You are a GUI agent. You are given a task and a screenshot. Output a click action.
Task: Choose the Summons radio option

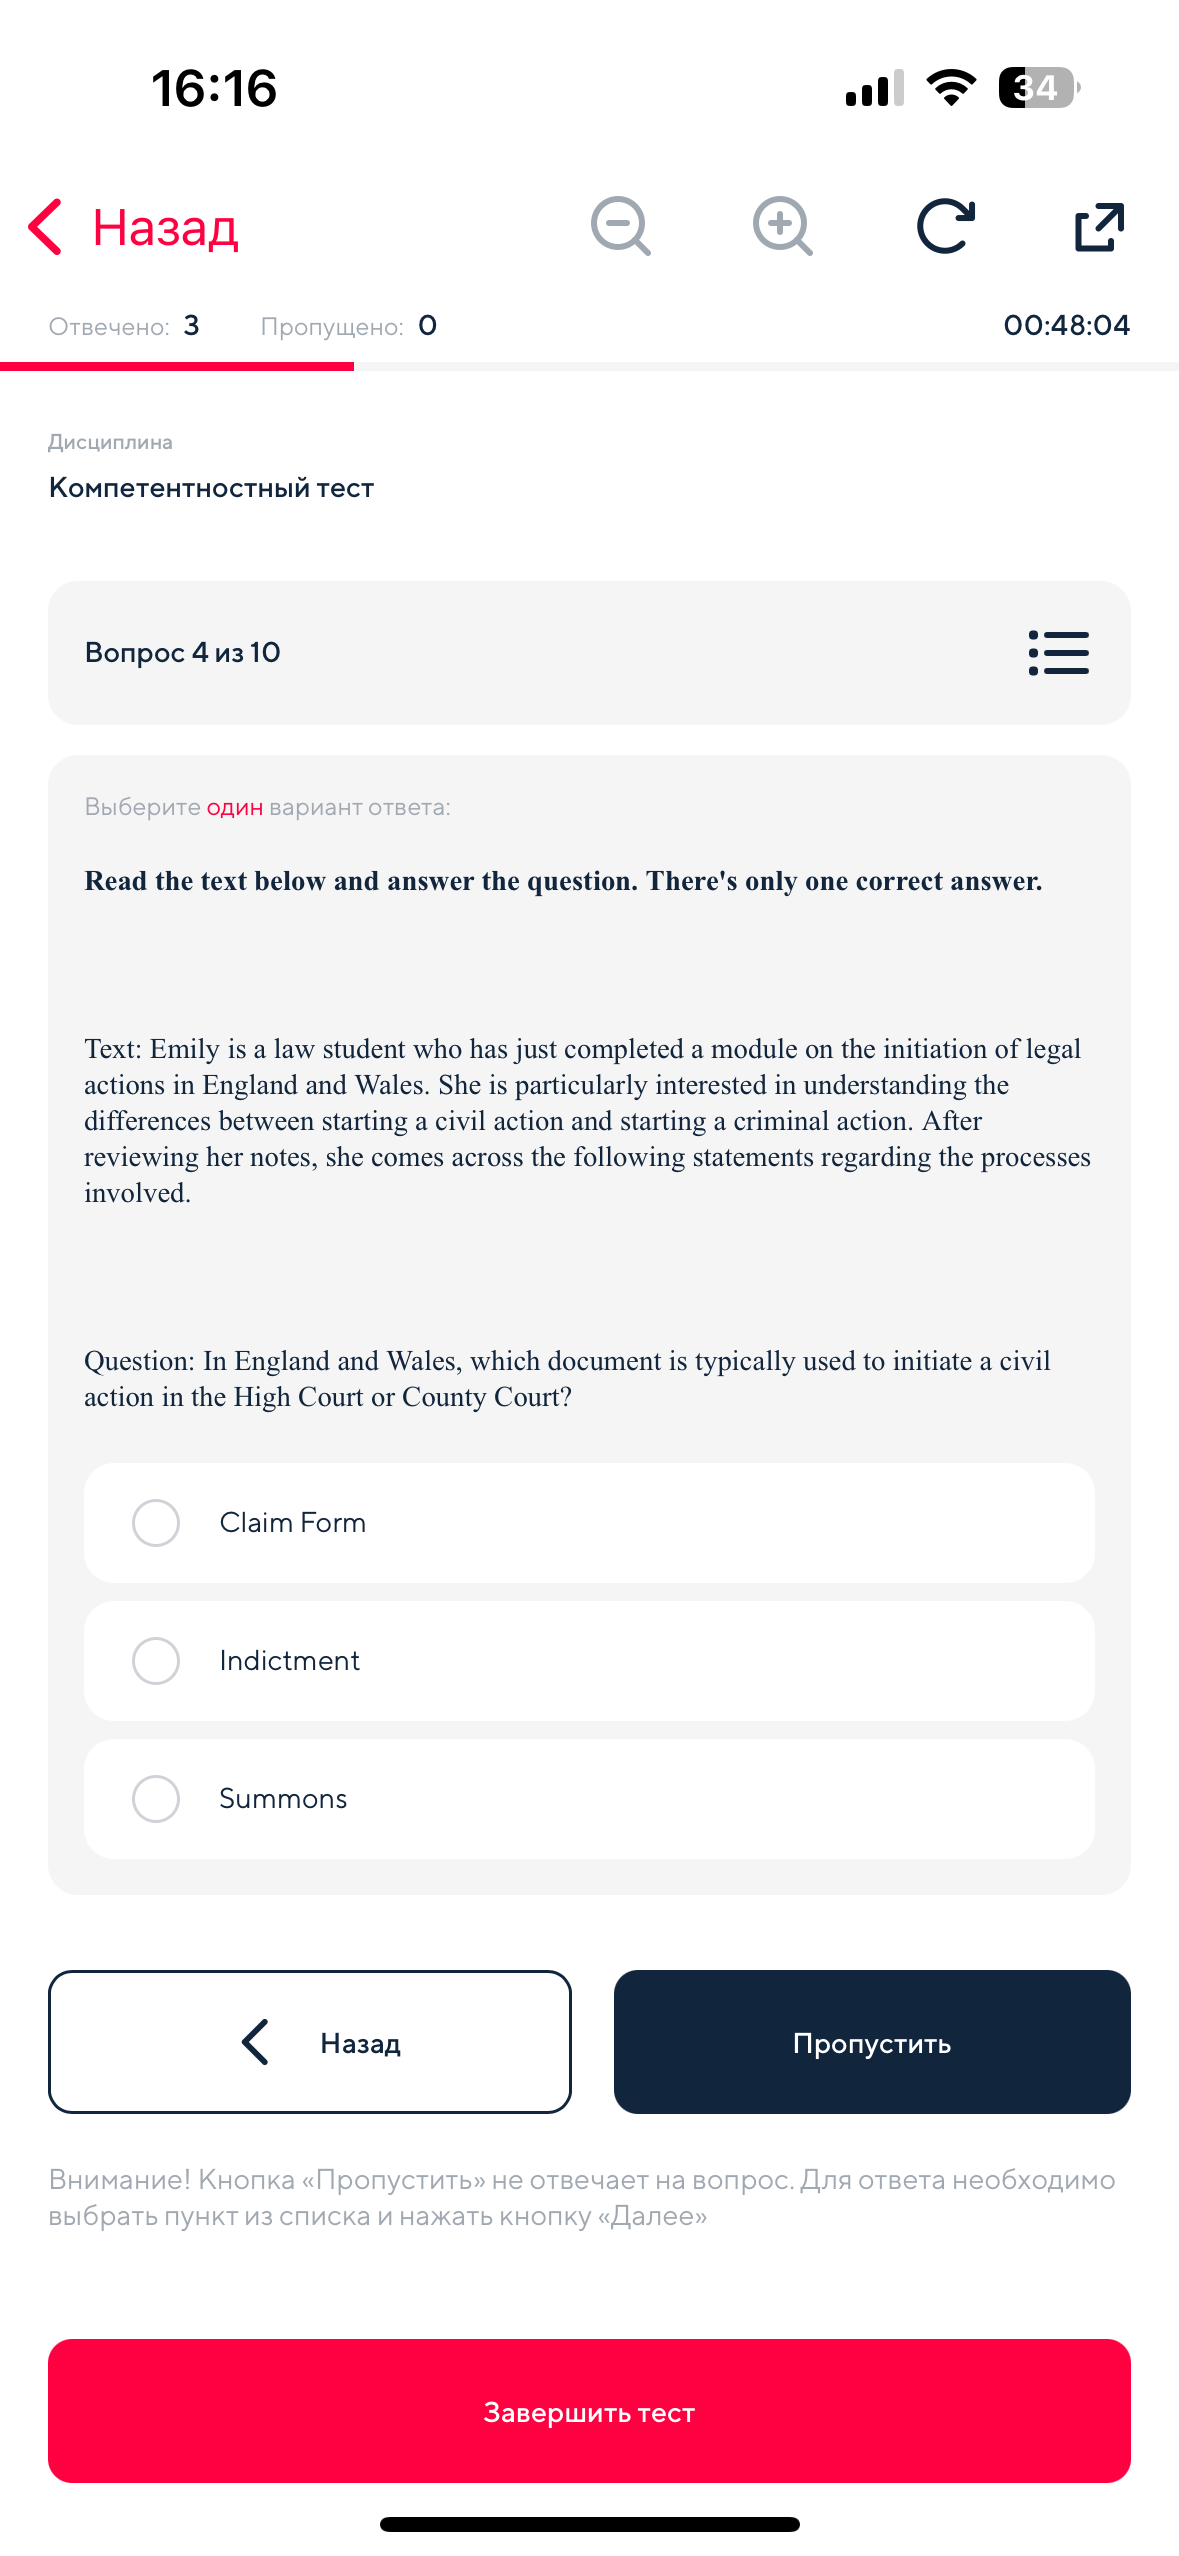589,1798
